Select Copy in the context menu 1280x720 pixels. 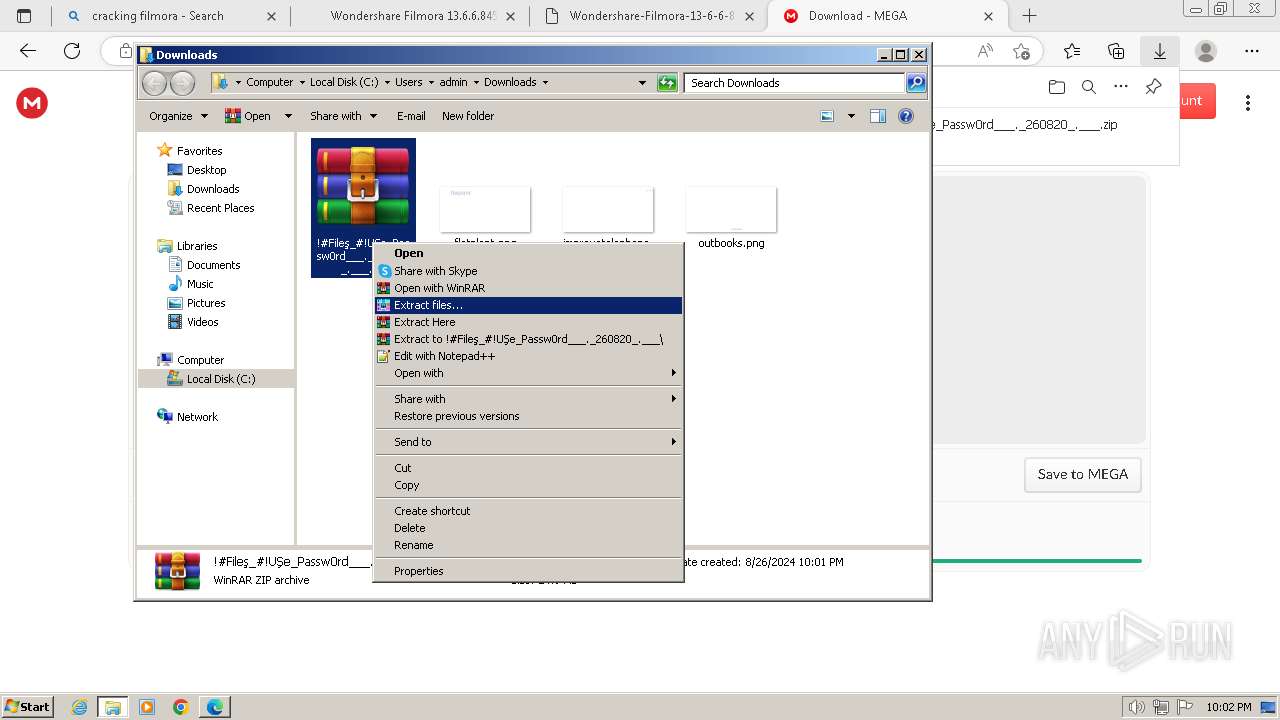click(528, 485)
